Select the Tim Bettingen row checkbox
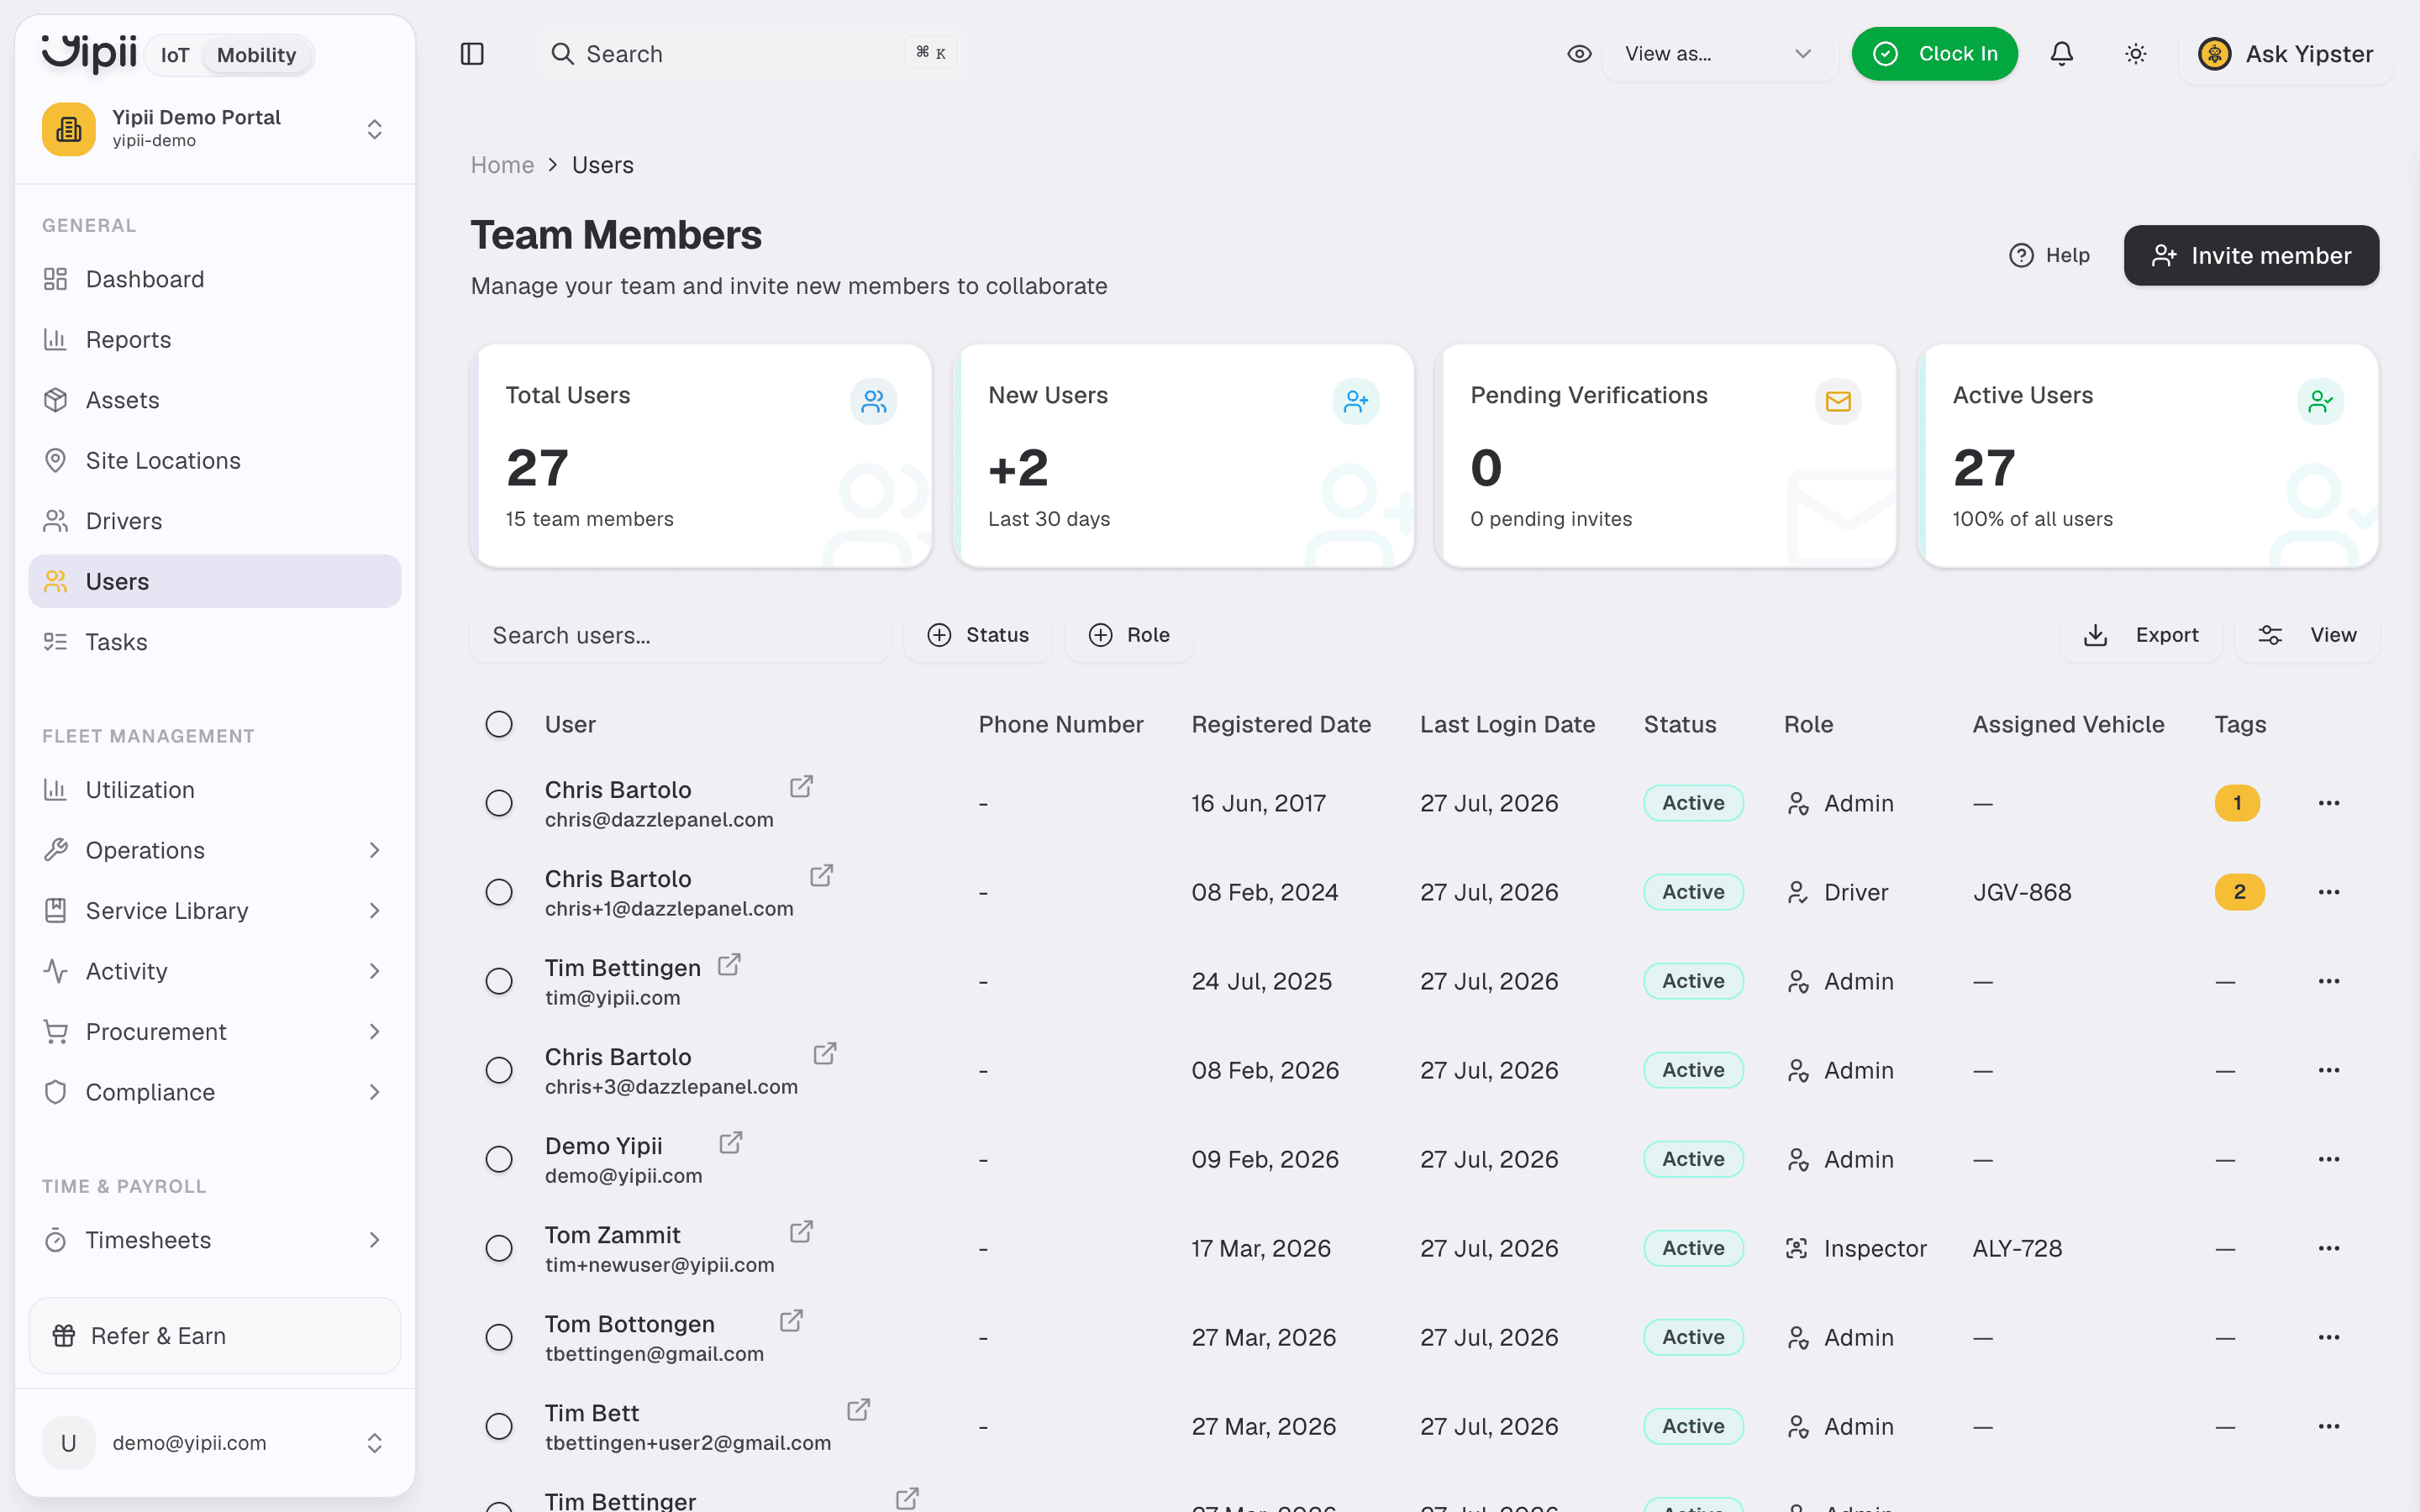The width and height of the screenshot is (2420, 1512). (499, 981)
